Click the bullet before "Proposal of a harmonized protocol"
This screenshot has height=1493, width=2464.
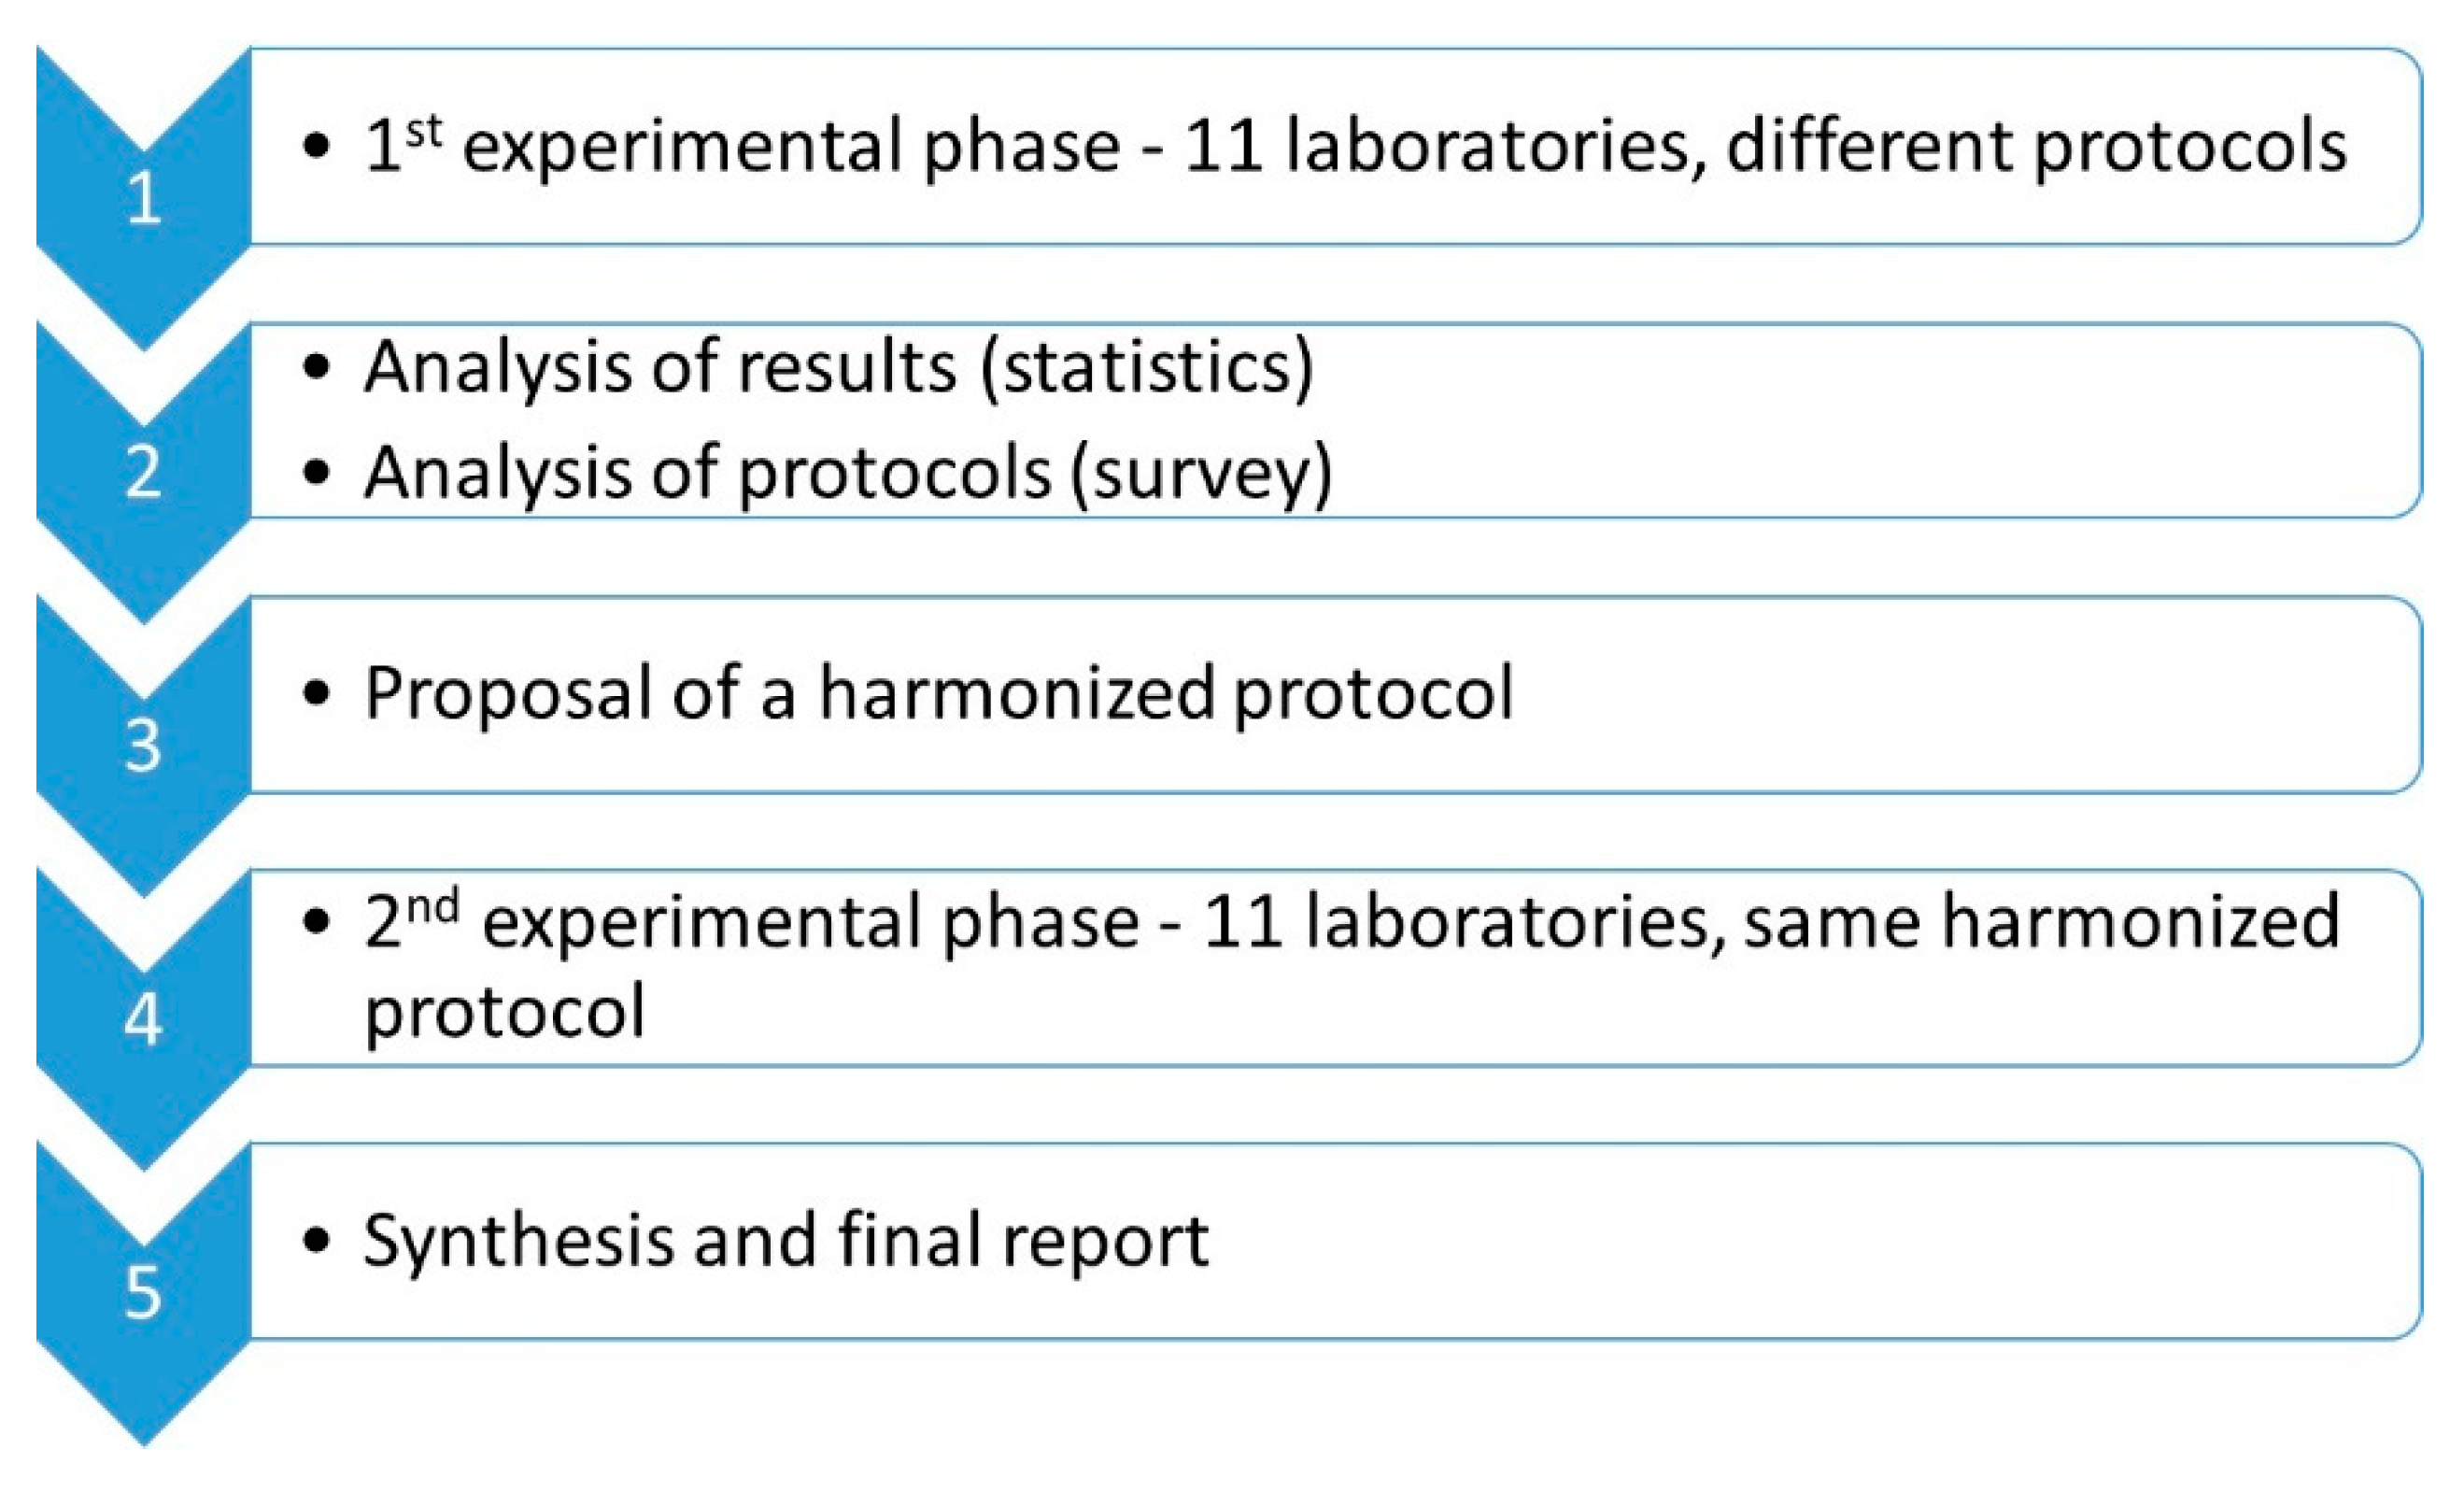pos(316,694)
